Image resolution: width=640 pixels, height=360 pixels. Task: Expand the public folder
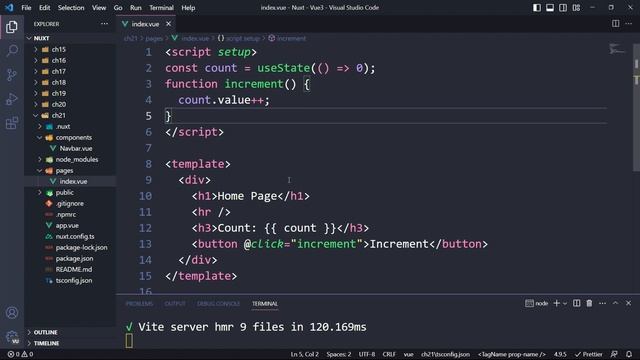coord(70,192)
